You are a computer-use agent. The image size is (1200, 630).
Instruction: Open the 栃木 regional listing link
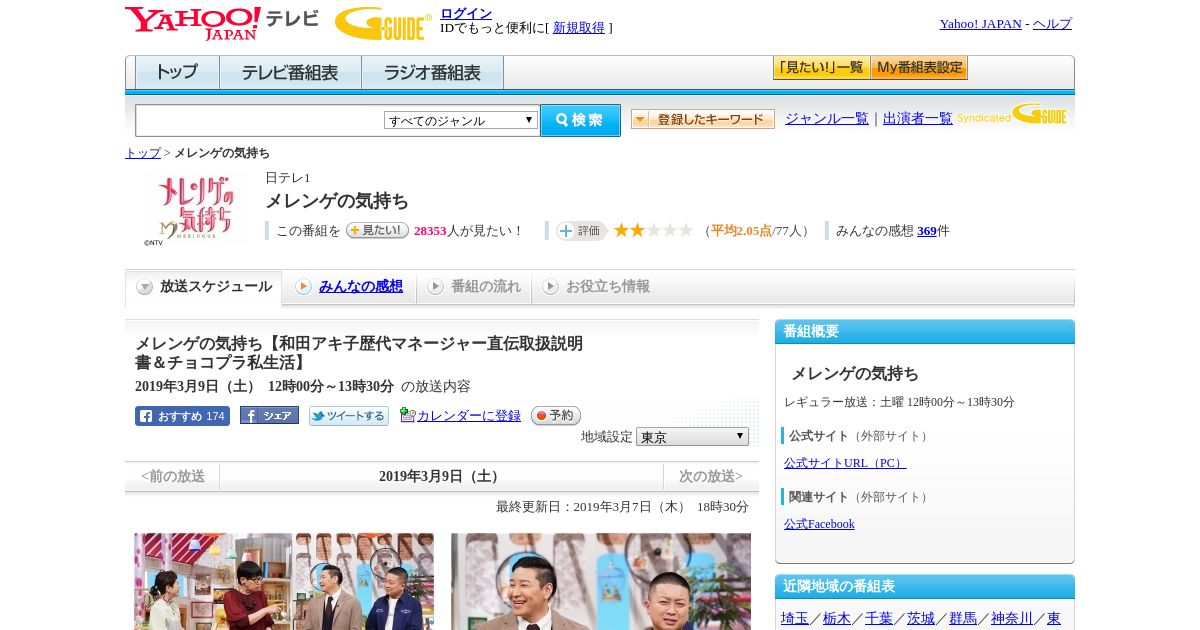point(837,619)
